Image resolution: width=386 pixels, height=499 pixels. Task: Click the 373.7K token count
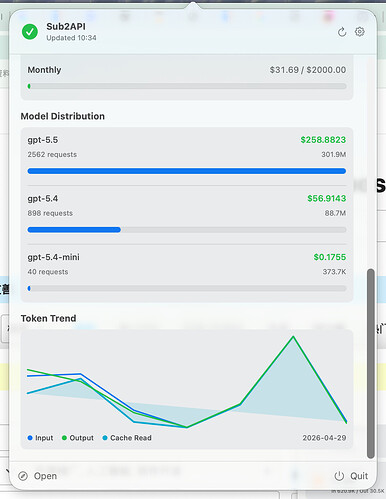point(334,272)
